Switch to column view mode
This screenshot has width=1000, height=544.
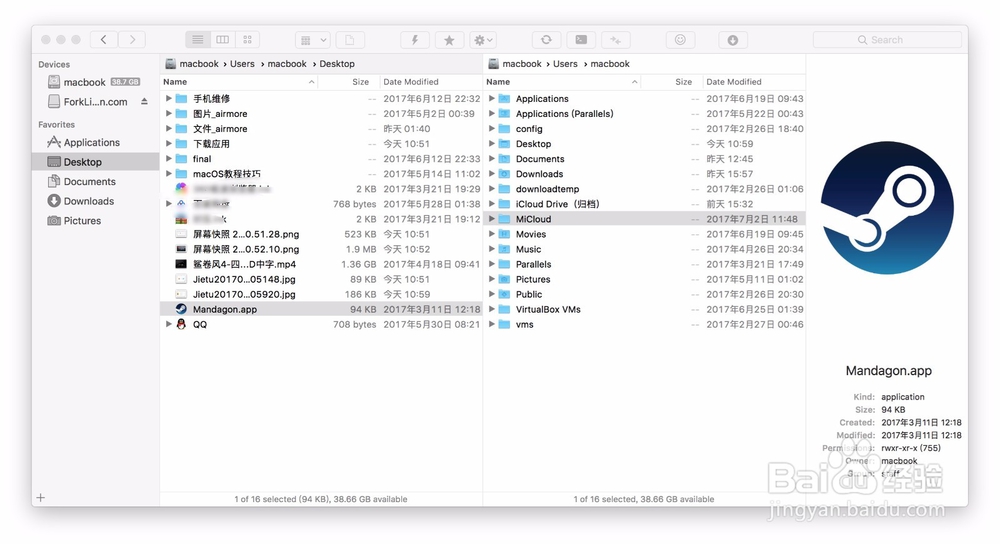[223, 40]
